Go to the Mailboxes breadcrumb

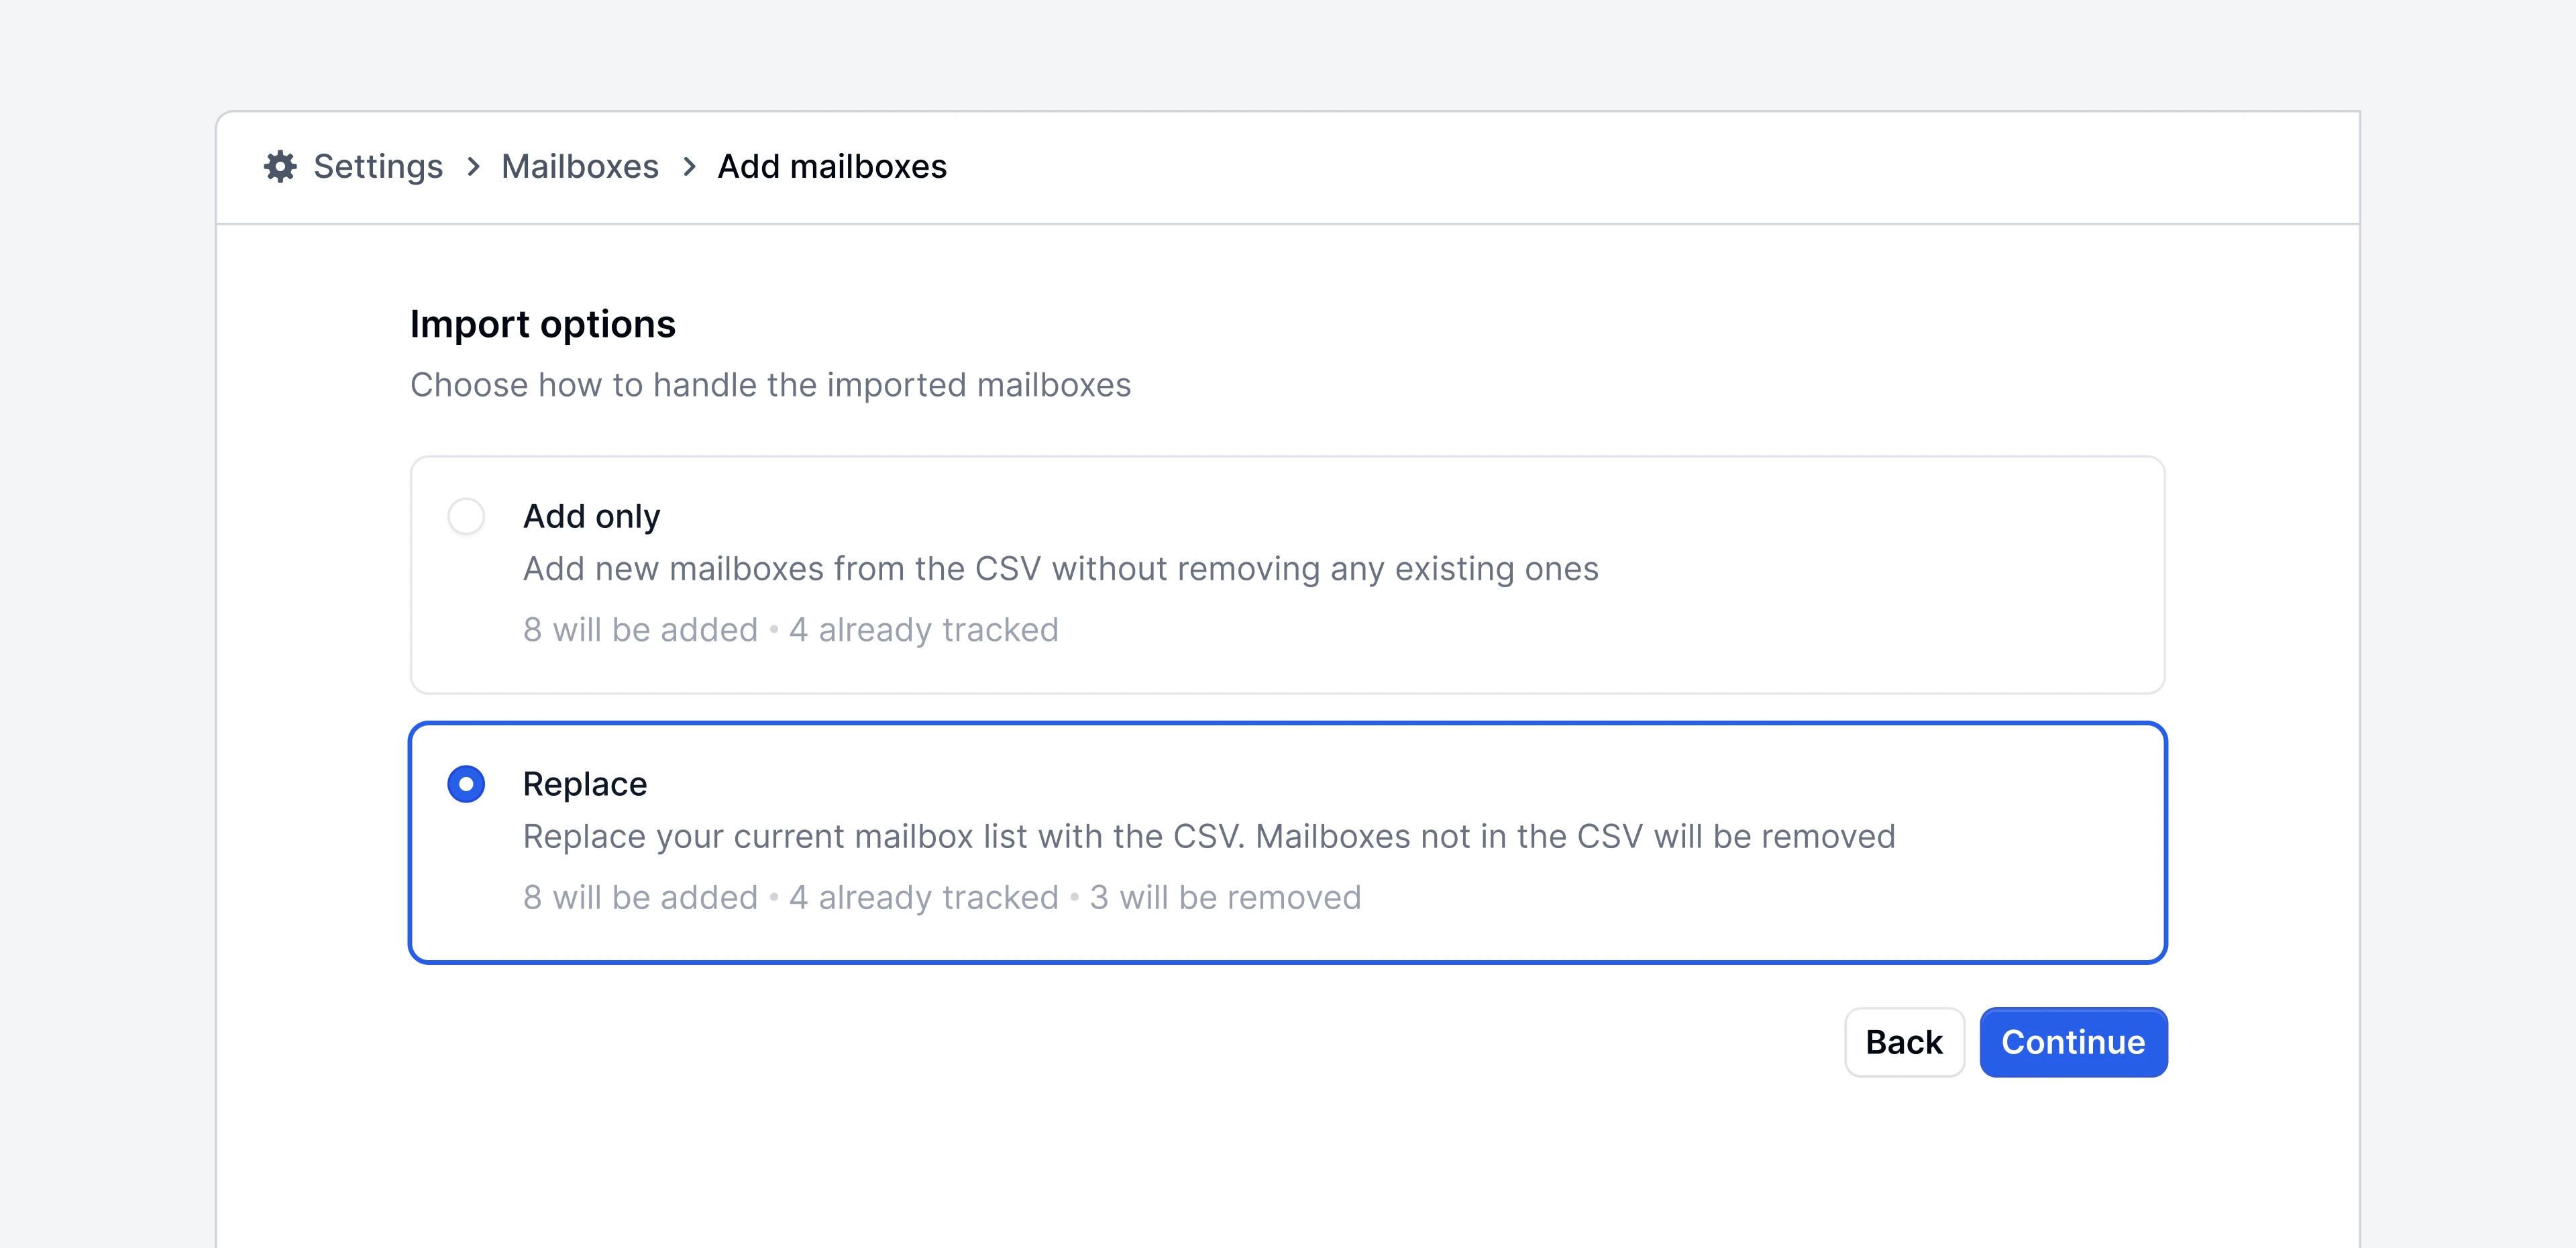[x=580, y=166]
